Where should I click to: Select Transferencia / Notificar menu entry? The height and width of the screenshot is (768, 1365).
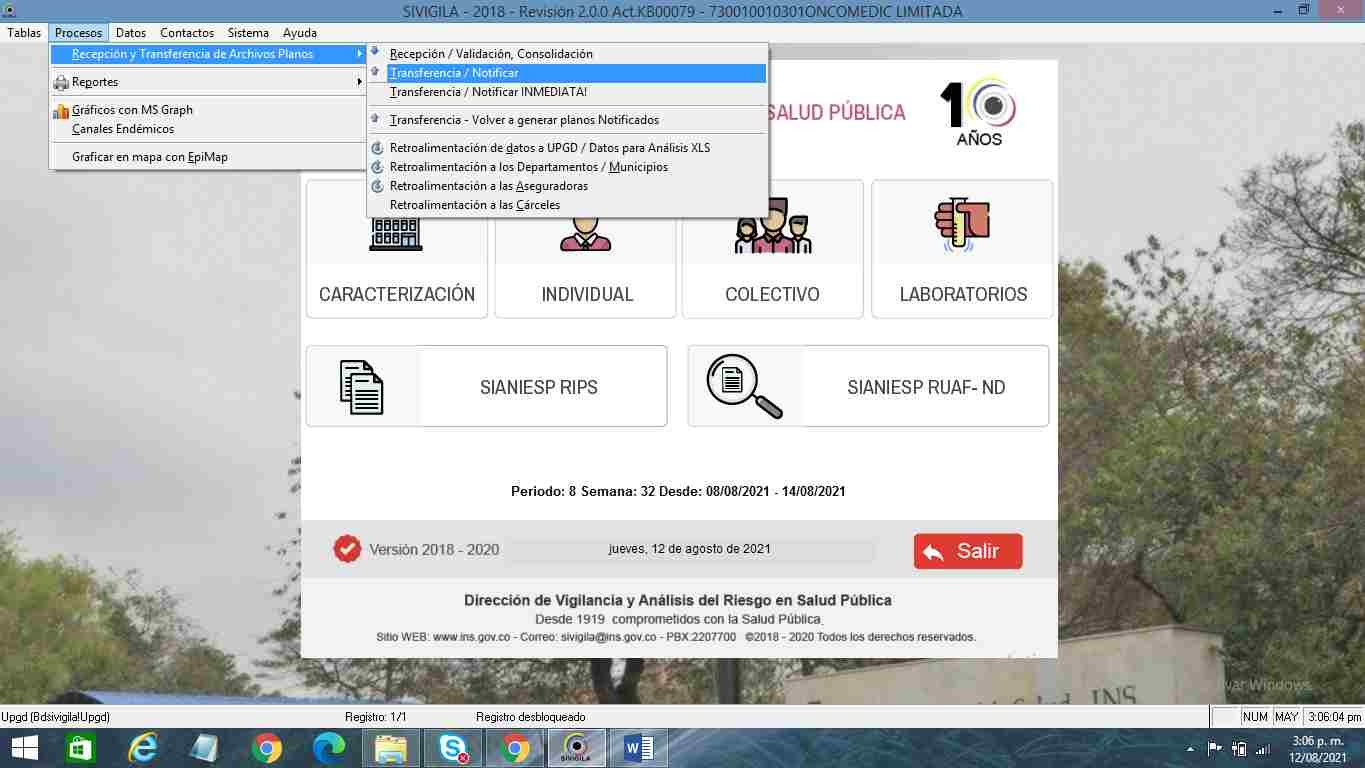(454, 73)
